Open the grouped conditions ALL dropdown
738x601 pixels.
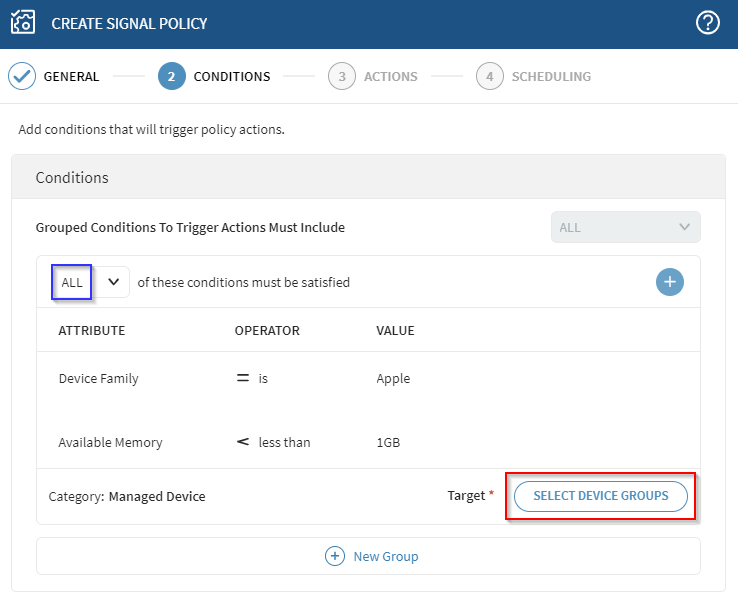(626, 227)
